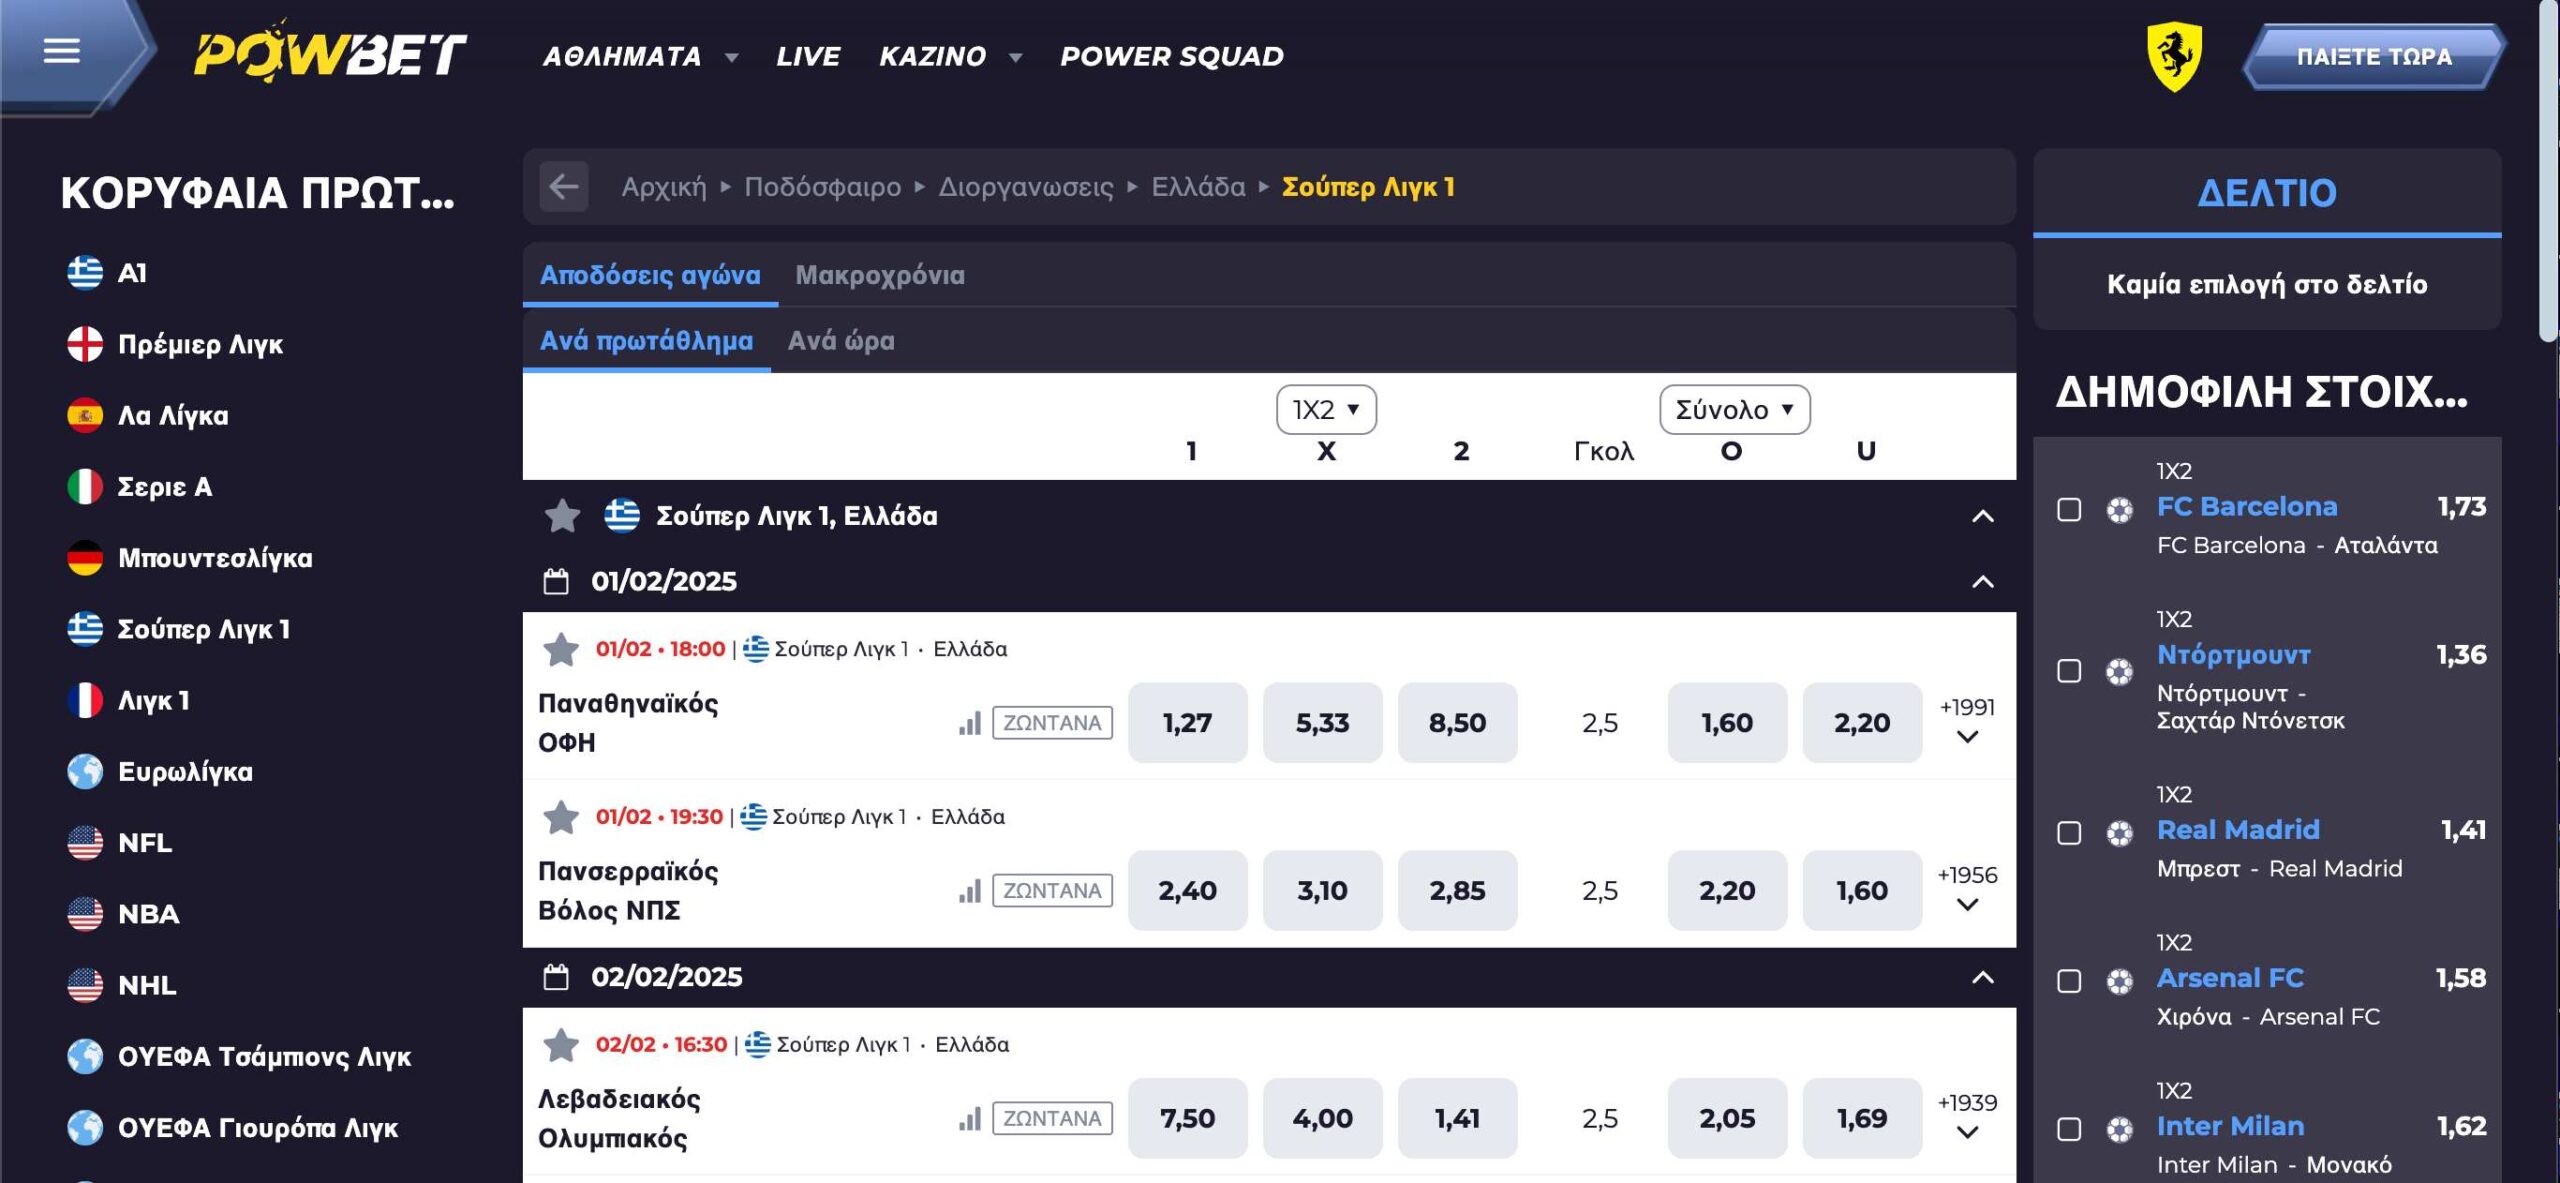Collapse the 01/02/2025 date section

pos(1982,582)
